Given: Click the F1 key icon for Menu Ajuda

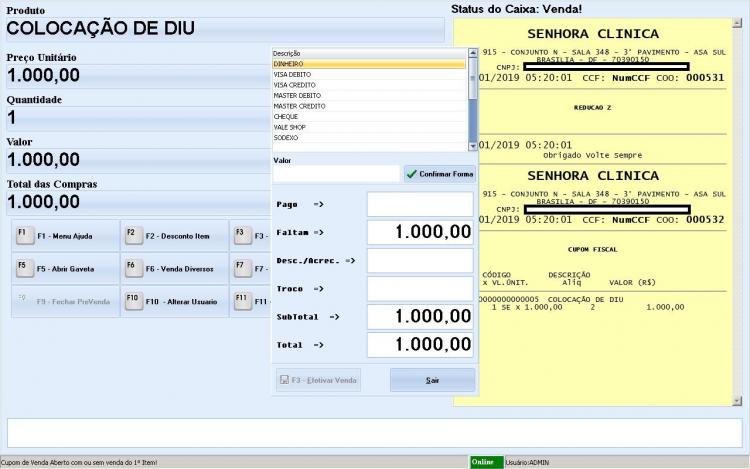Looking at the screenshot, I should point(25,236).
